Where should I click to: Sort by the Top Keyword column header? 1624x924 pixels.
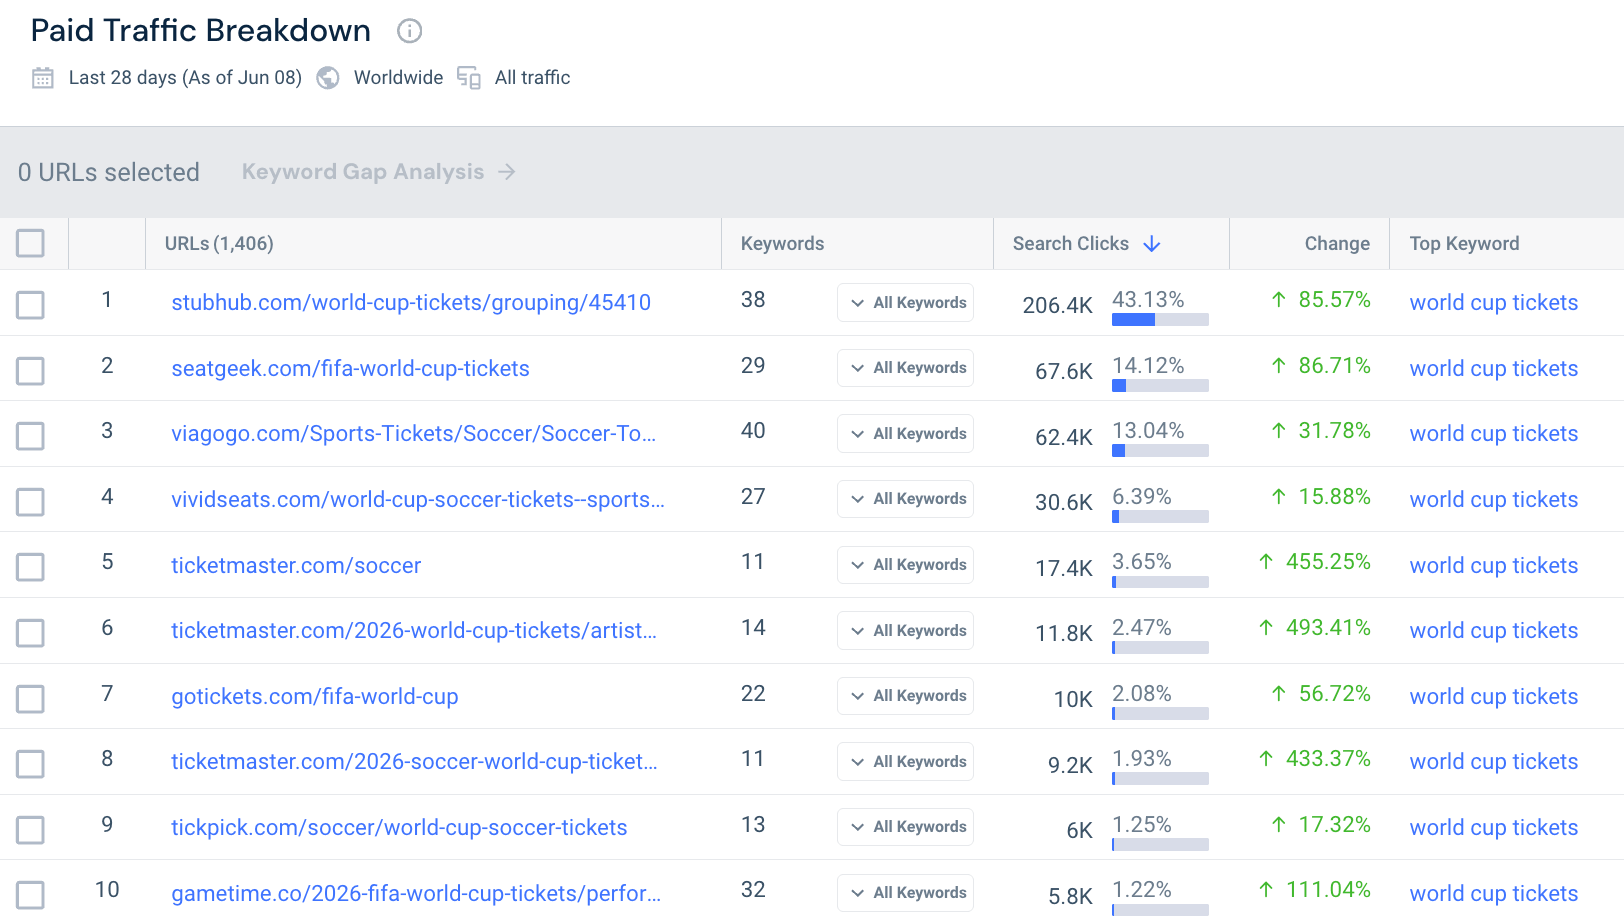(x=1464, y=244)
